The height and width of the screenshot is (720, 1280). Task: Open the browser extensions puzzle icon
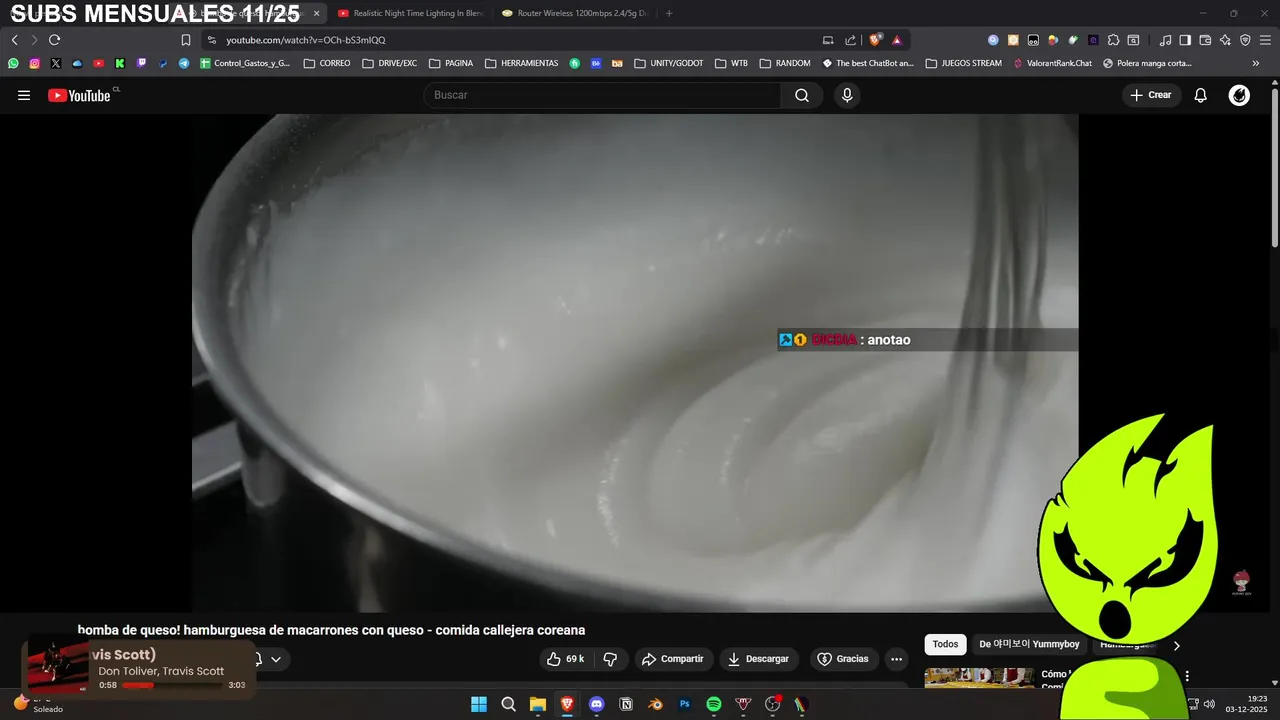pyautogui.click(x=1113, y=40)
